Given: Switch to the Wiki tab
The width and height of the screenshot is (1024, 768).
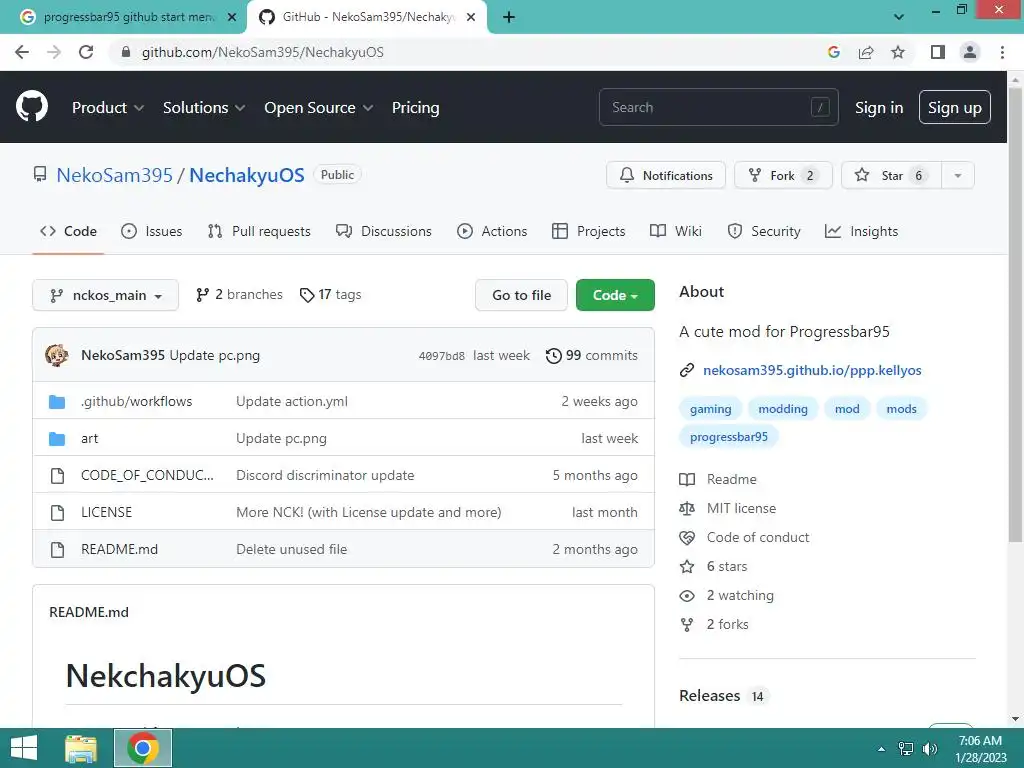Looking at the screenshot, I should pyautogui.click(x=676, y=231).
